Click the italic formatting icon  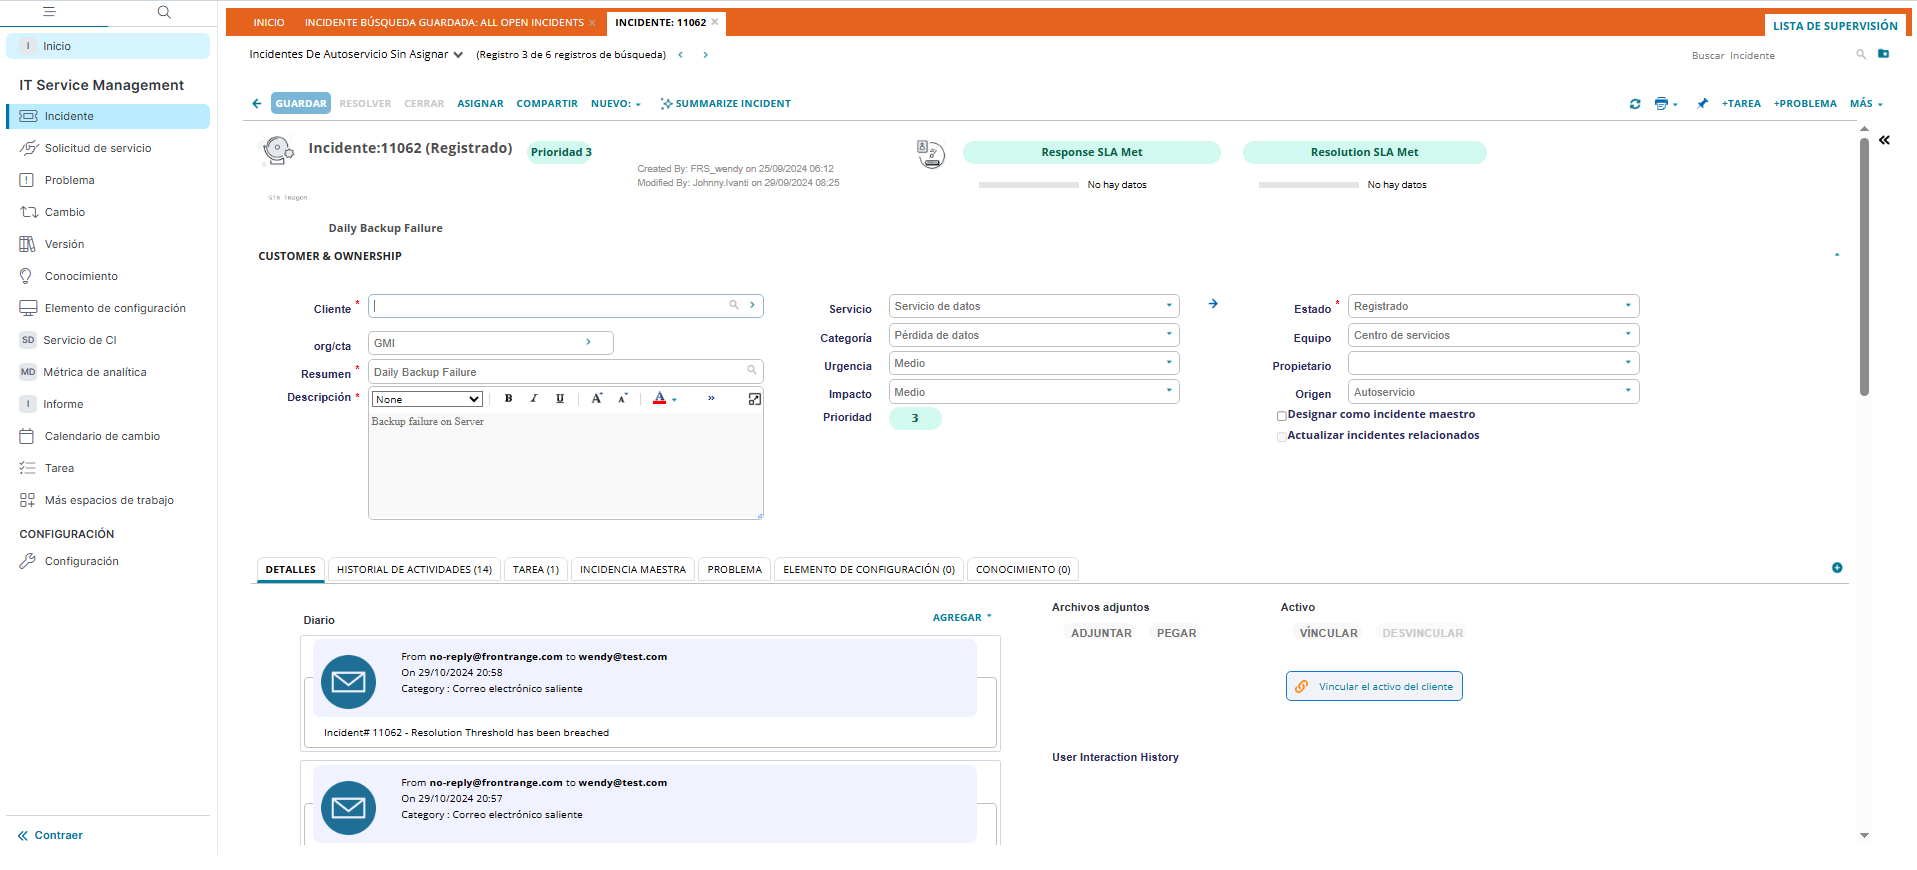click(534, 399)
